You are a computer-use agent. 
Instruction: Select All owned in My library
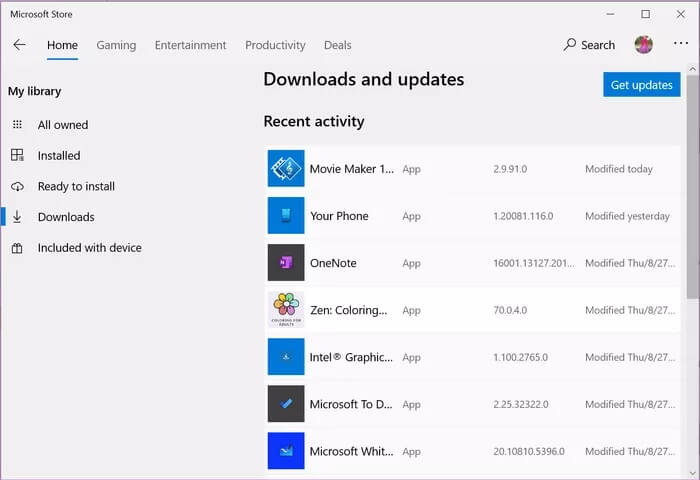click(63, 125)
